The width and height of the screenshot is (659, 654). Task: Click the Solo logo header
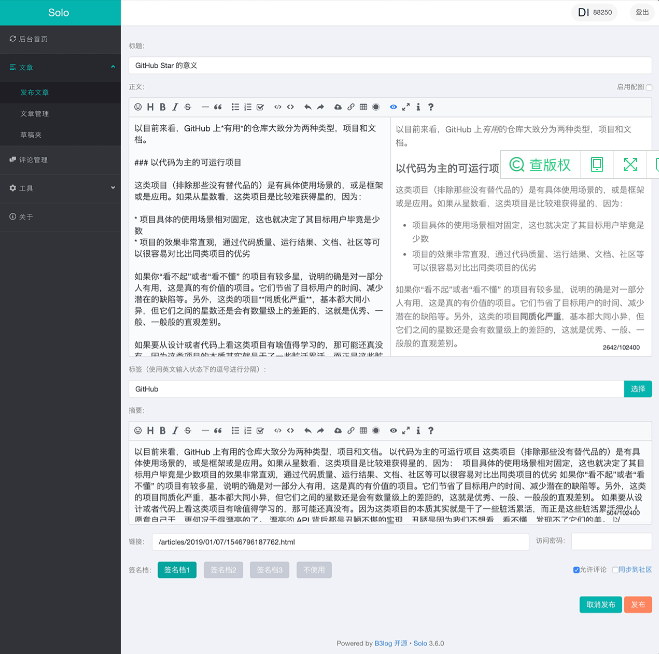tap(59, 13)
